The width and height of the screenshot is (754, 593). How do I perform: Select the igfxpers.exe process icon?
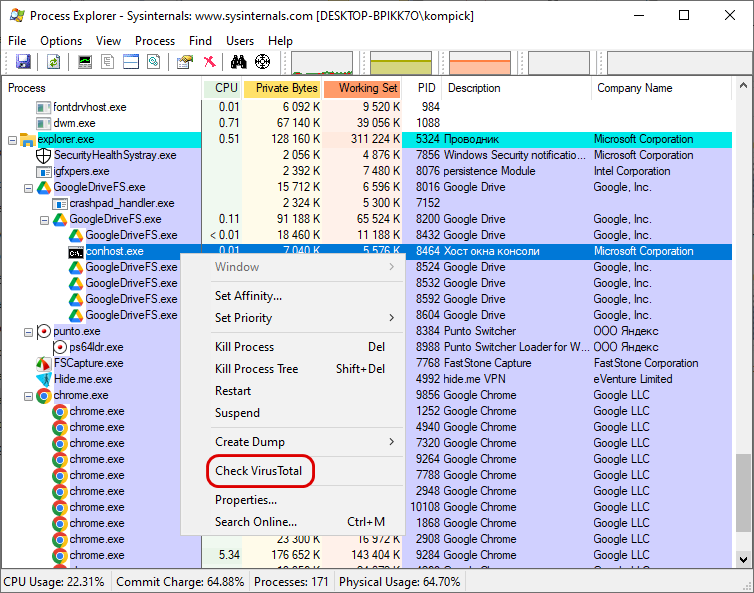pos(44,172)
